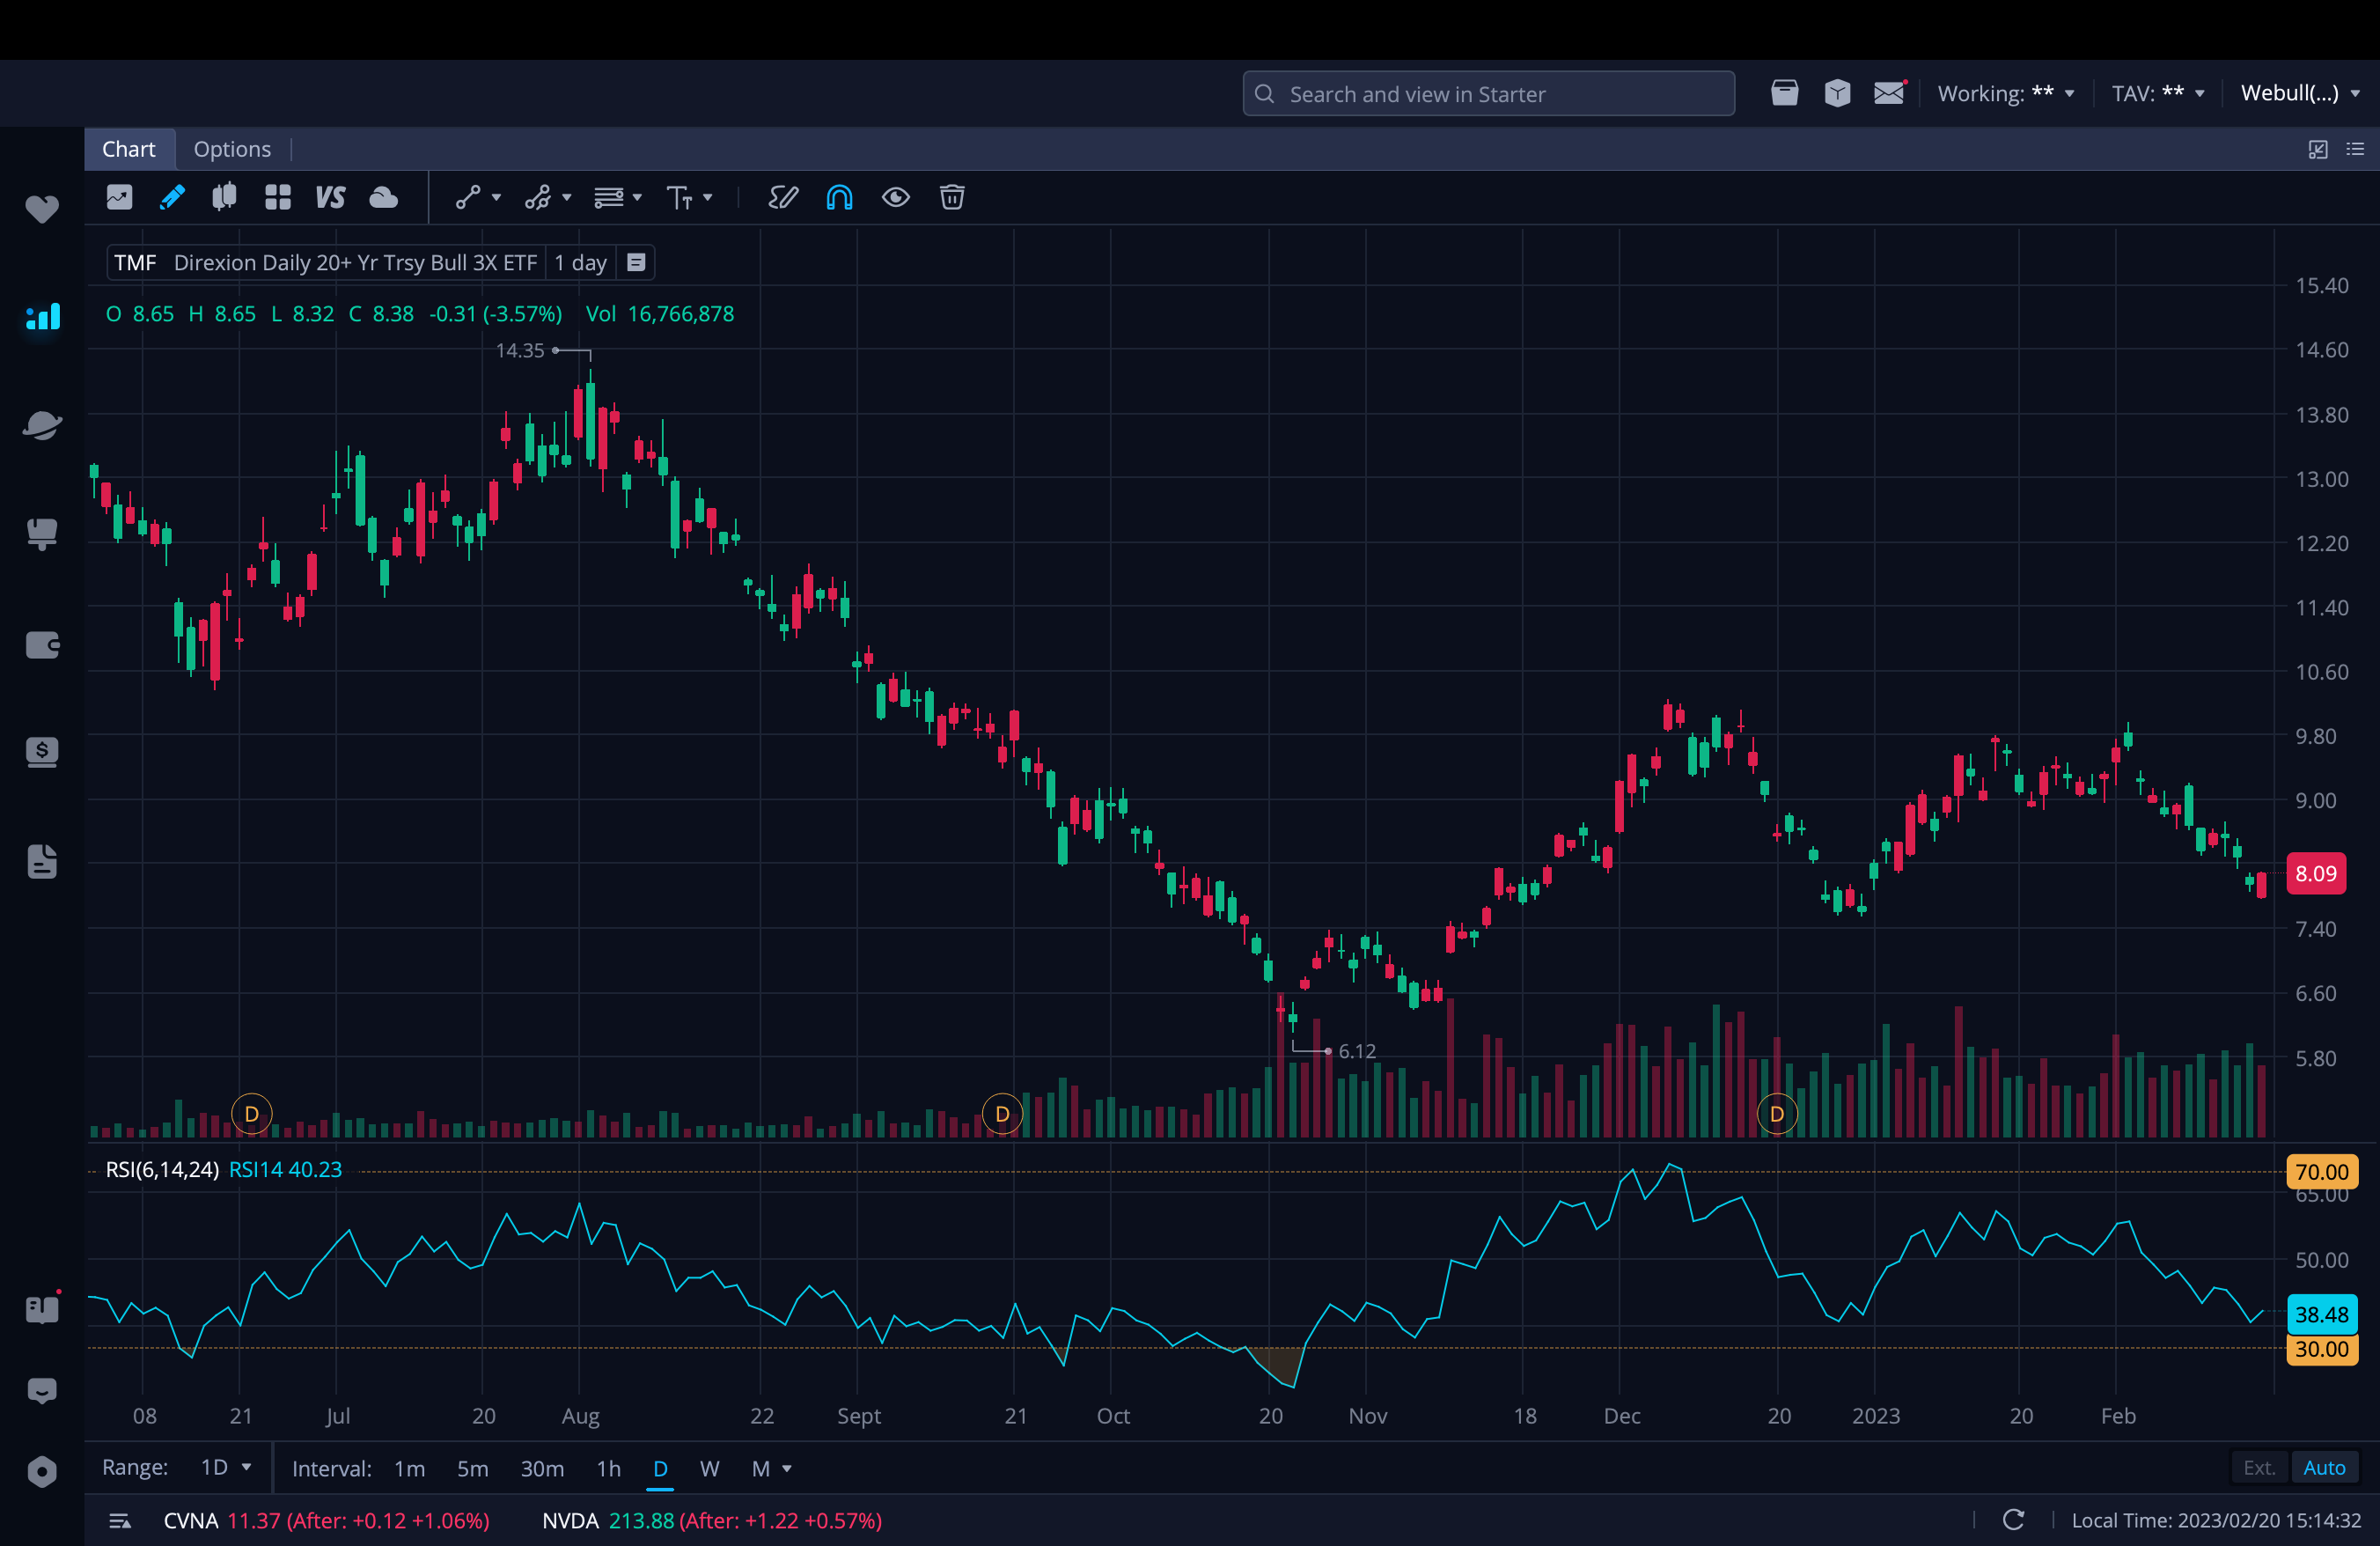Viewport: 2380px width, 1546px height.
Task: Click the CVNA ticker in bottom bar
Action: [x=190, y=1520]
